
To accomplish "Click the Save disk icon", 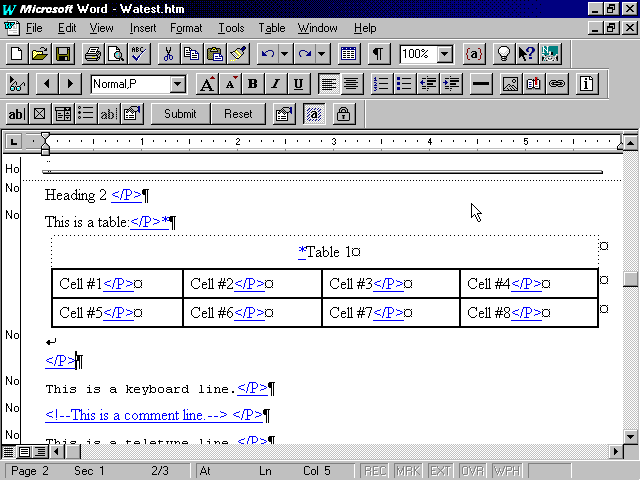I will click(x=62, y=54).
